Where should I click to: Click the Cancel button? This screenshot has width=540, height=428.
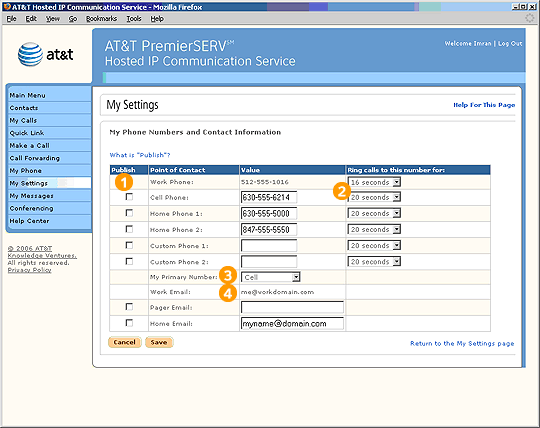point(125,342)
